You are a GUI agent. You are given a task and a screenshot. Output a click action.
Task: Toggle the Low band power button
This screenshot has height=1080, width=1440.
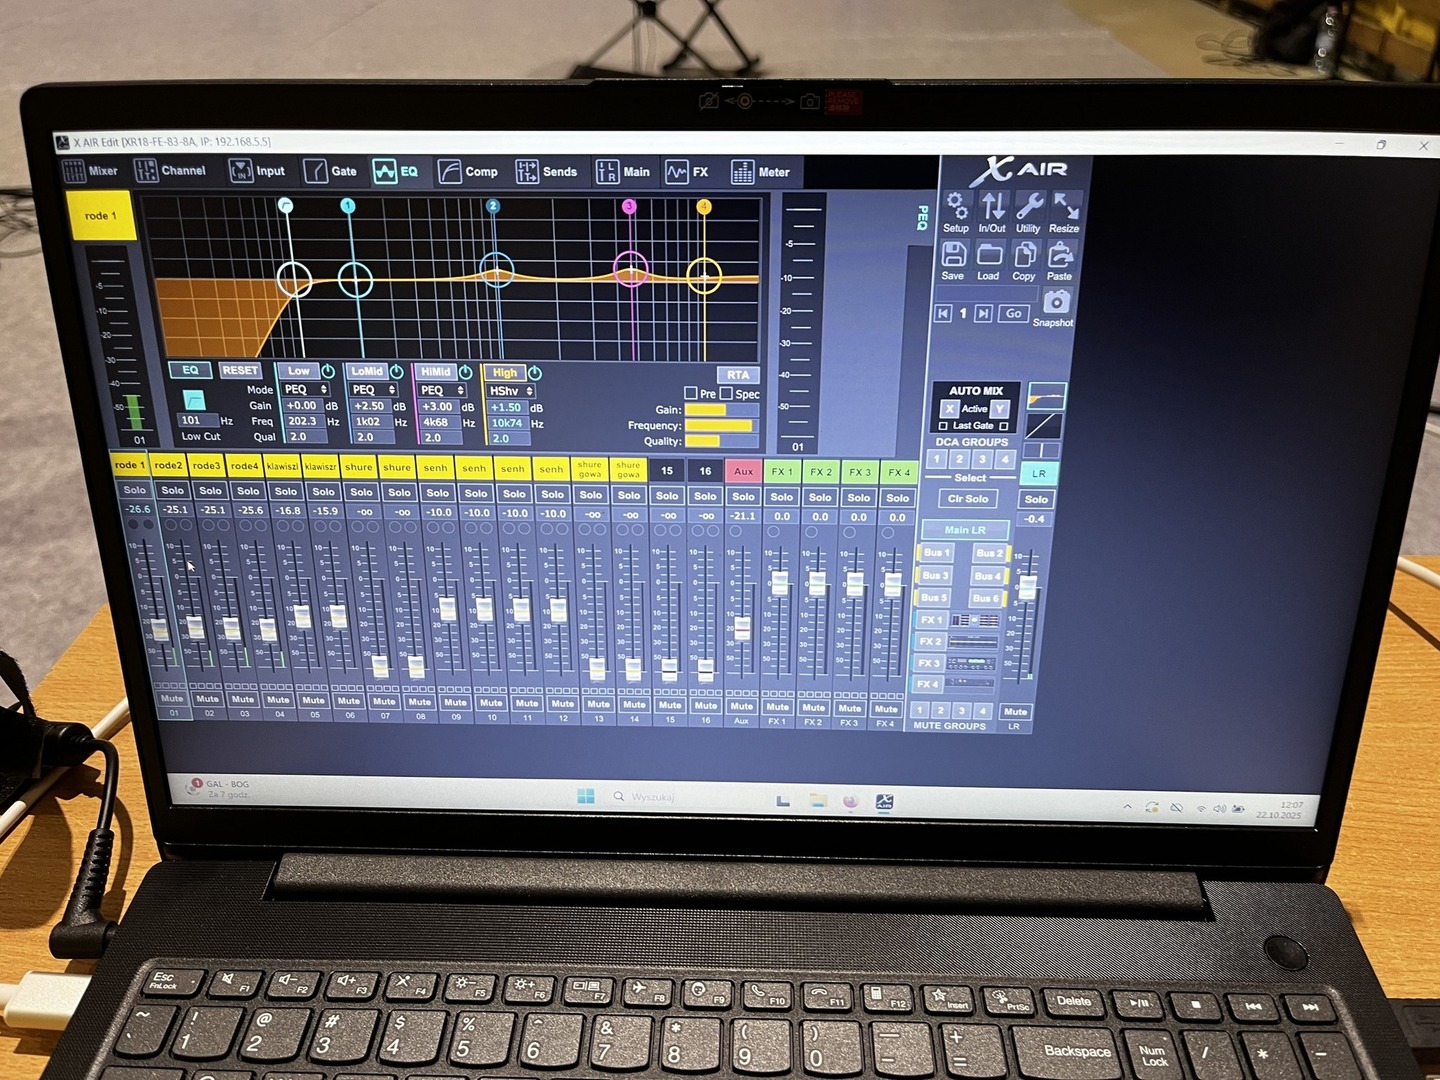(328, 371)
